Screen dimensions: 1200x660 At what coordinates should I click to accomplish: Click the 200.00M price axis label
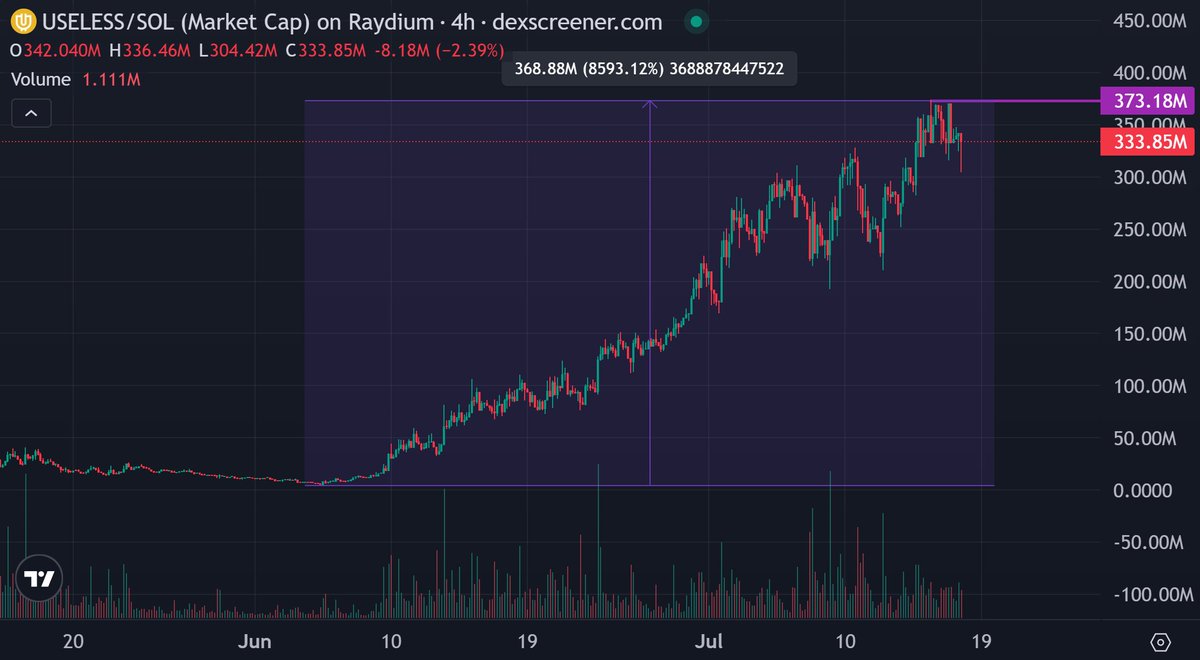click(1148, 282)
